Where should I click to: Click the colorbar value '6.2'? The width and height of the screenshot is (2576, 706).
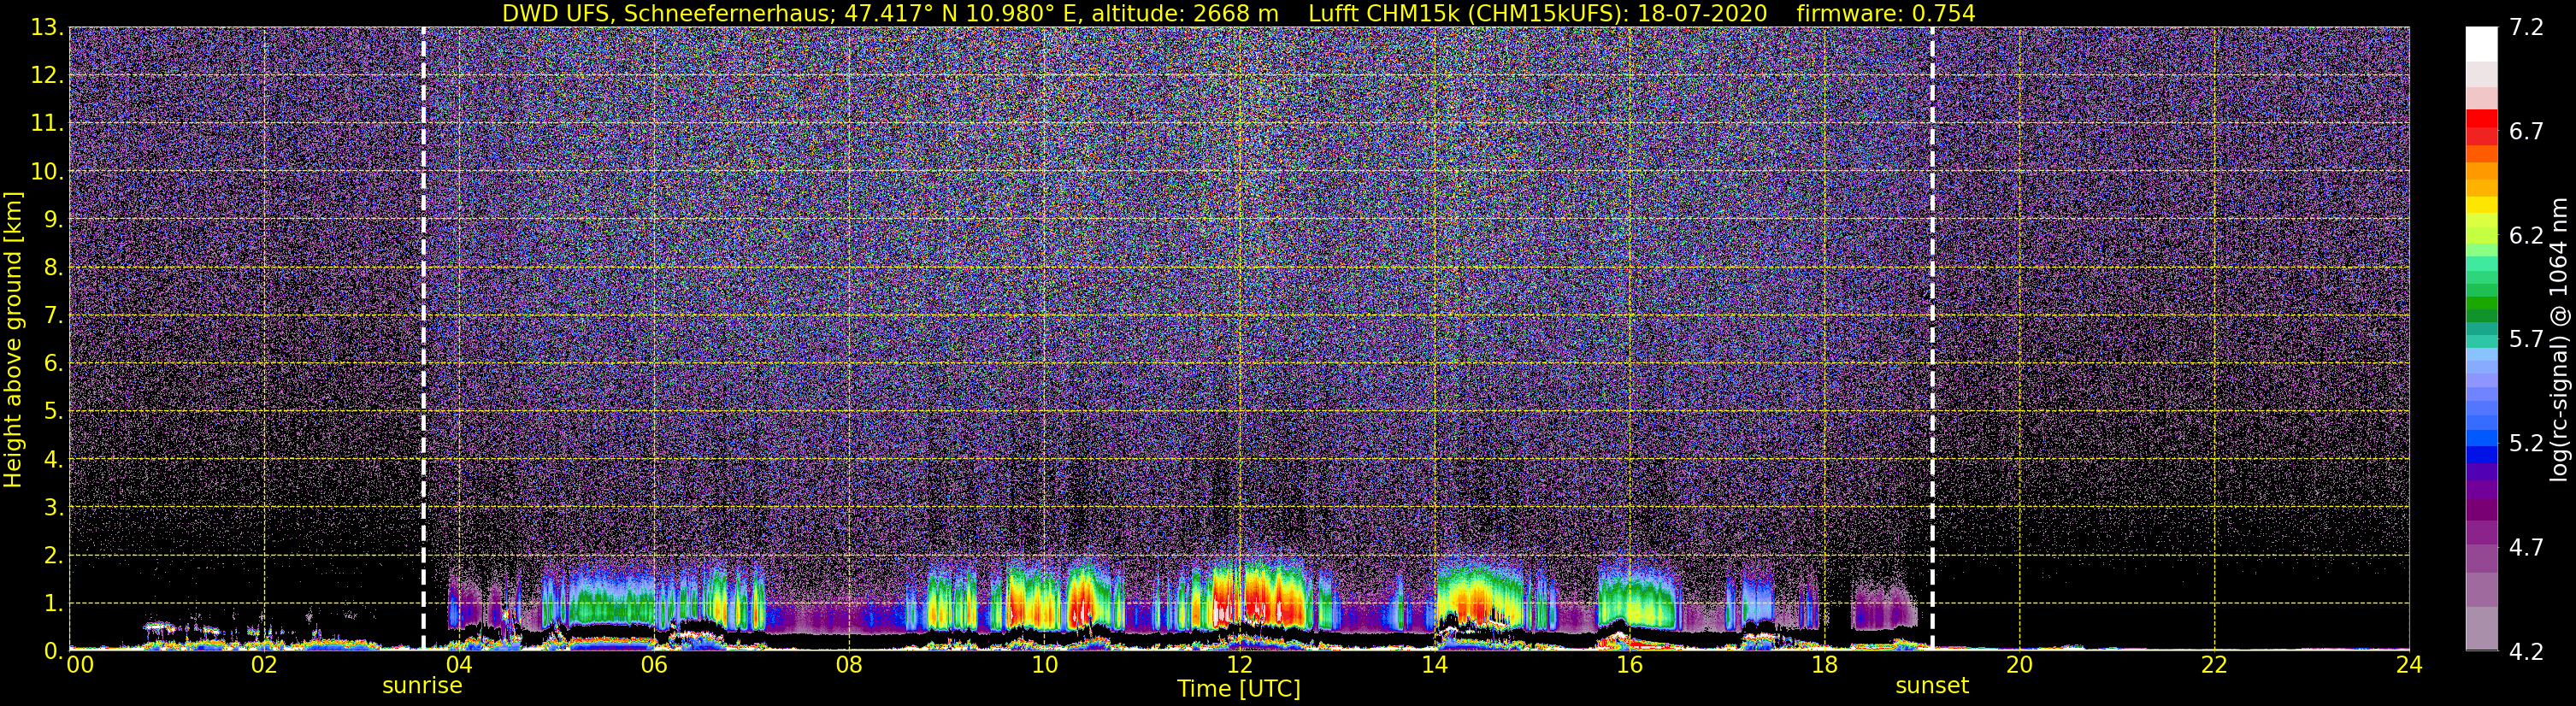[x=2526, y=236]
